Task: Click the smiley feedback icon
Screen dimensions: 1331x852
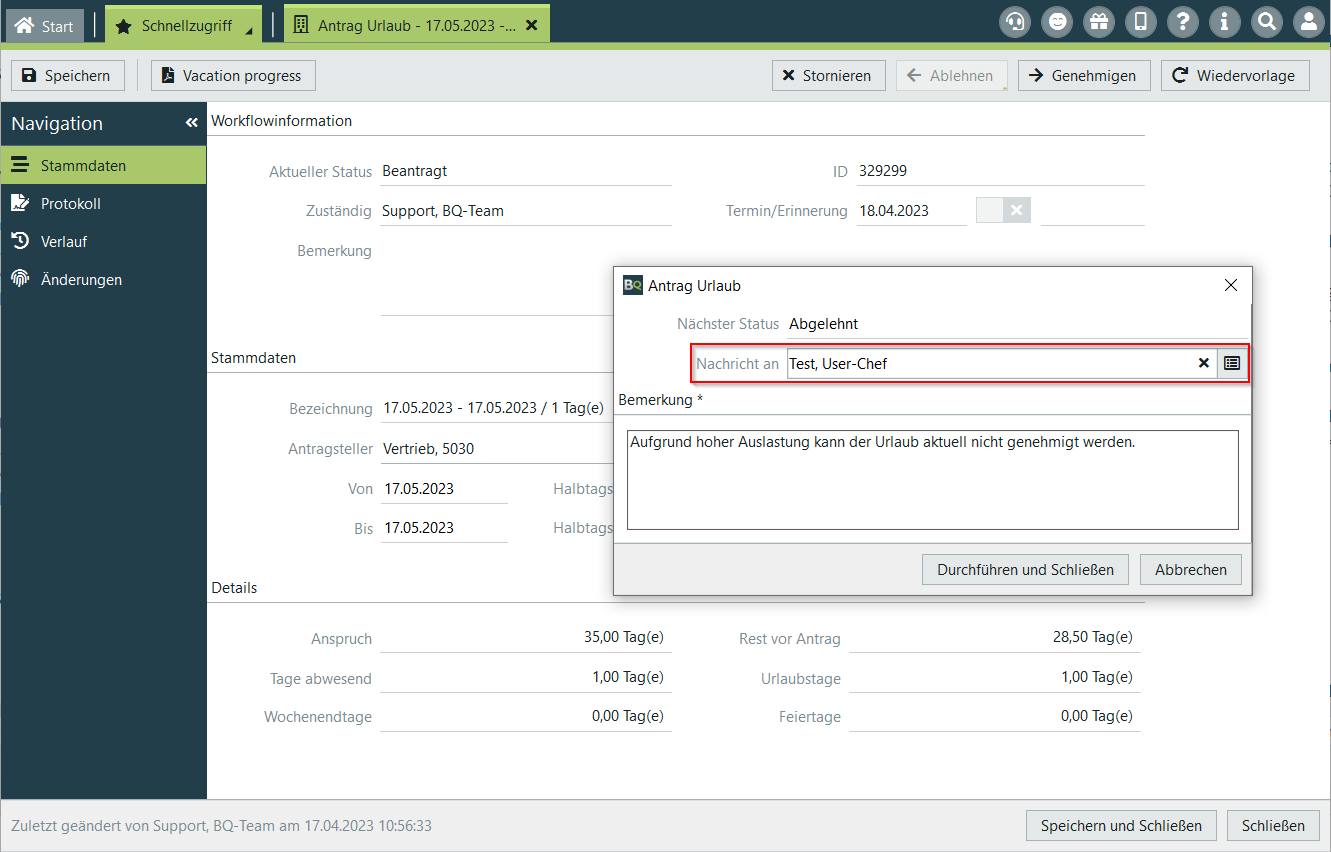Action: [x=1057, y=22]
